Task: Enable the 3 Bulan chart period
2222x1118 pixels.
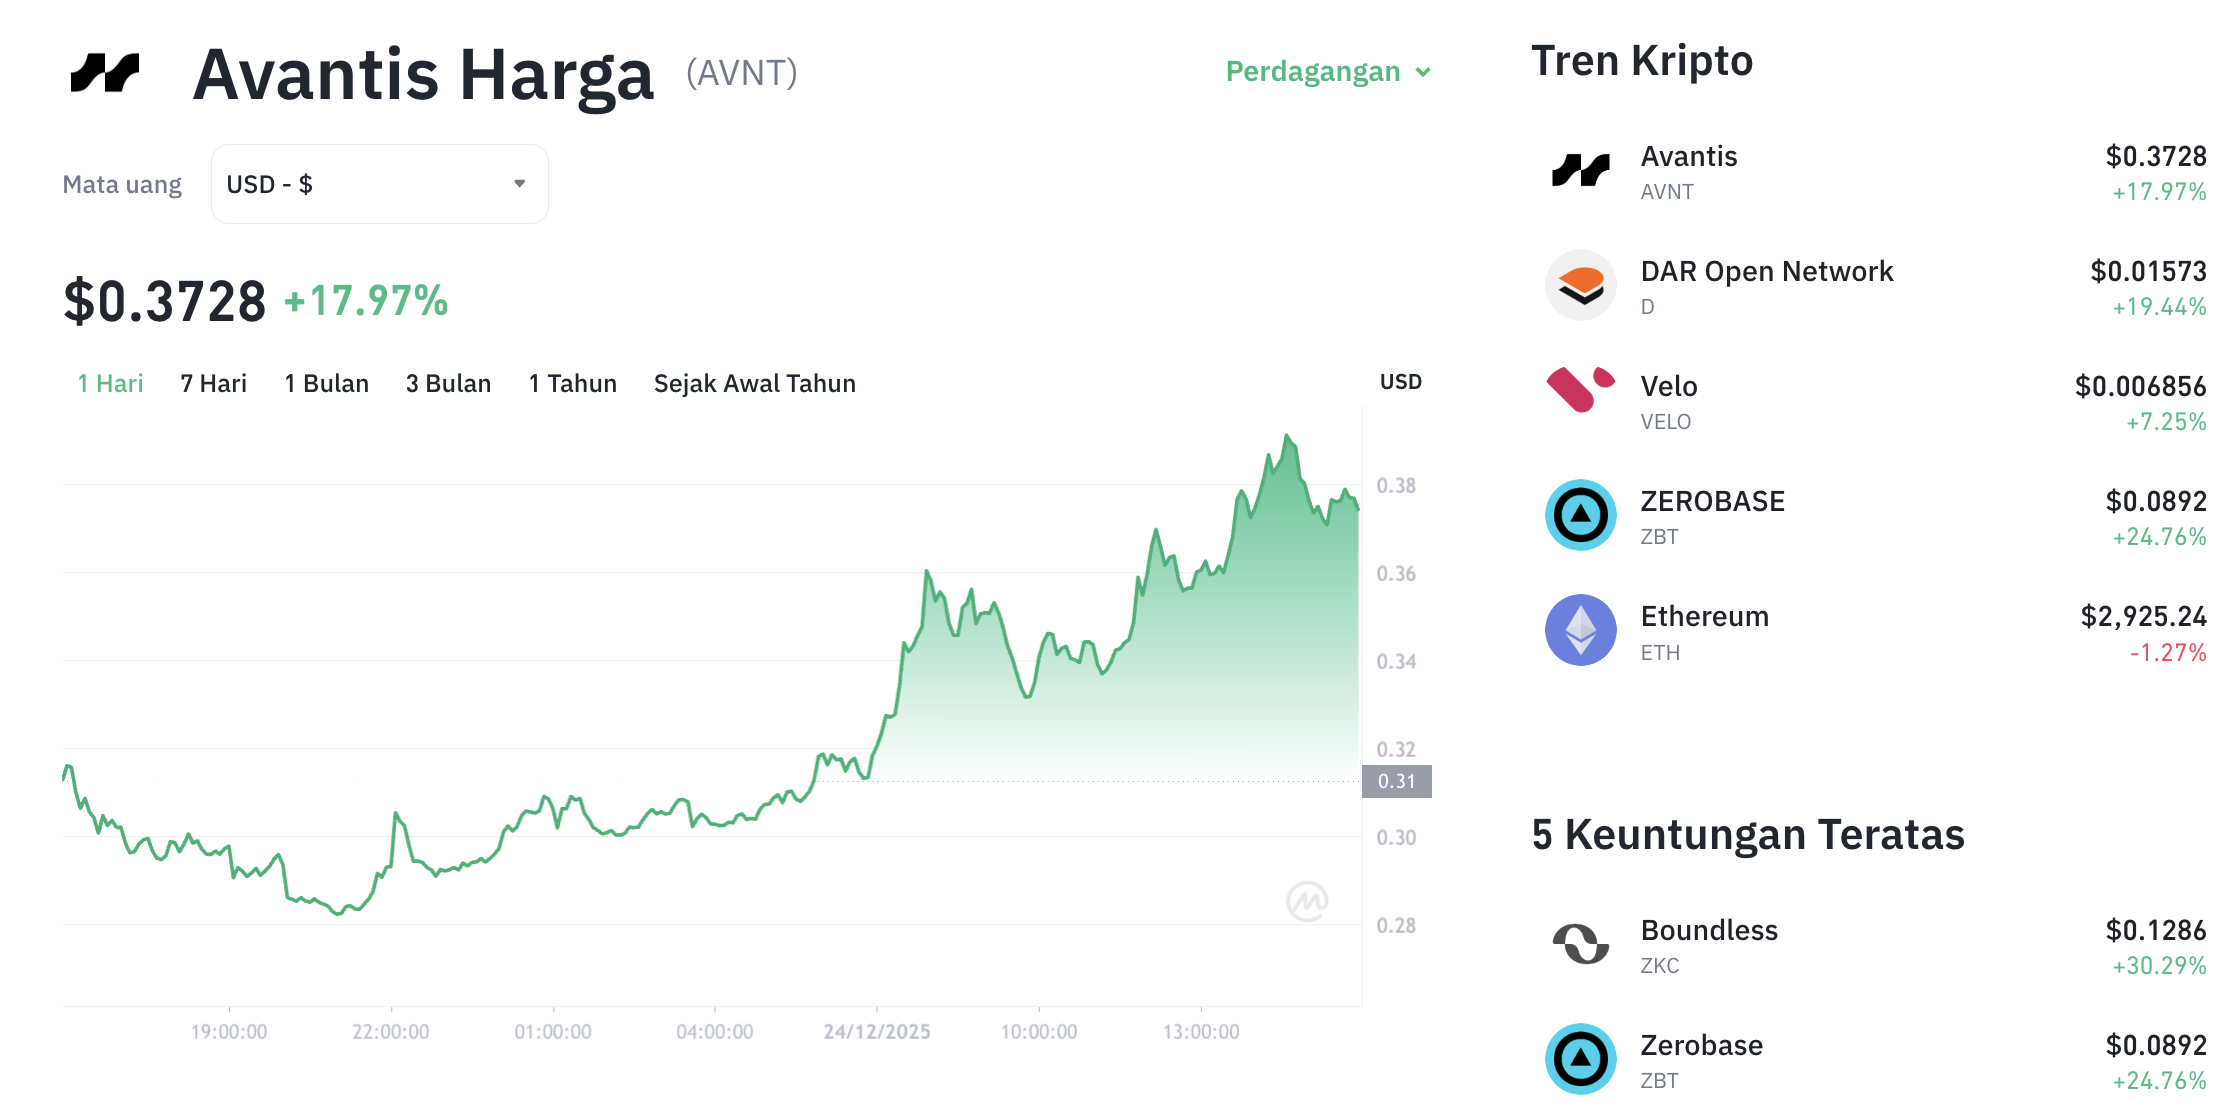Action: pos(448,382)
